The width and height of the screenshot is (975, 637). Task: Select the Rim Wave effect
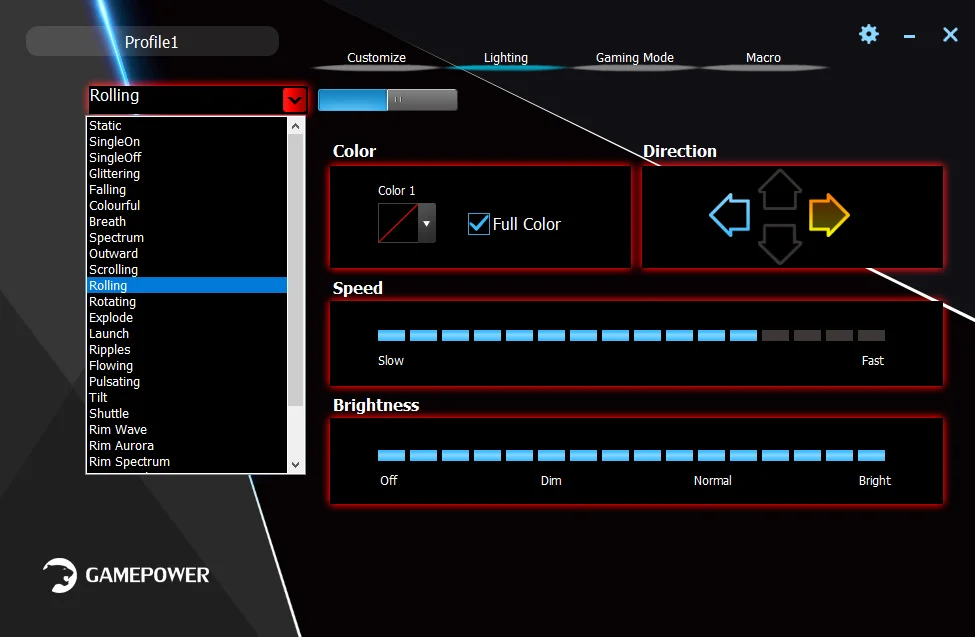[x=187, y=430]
